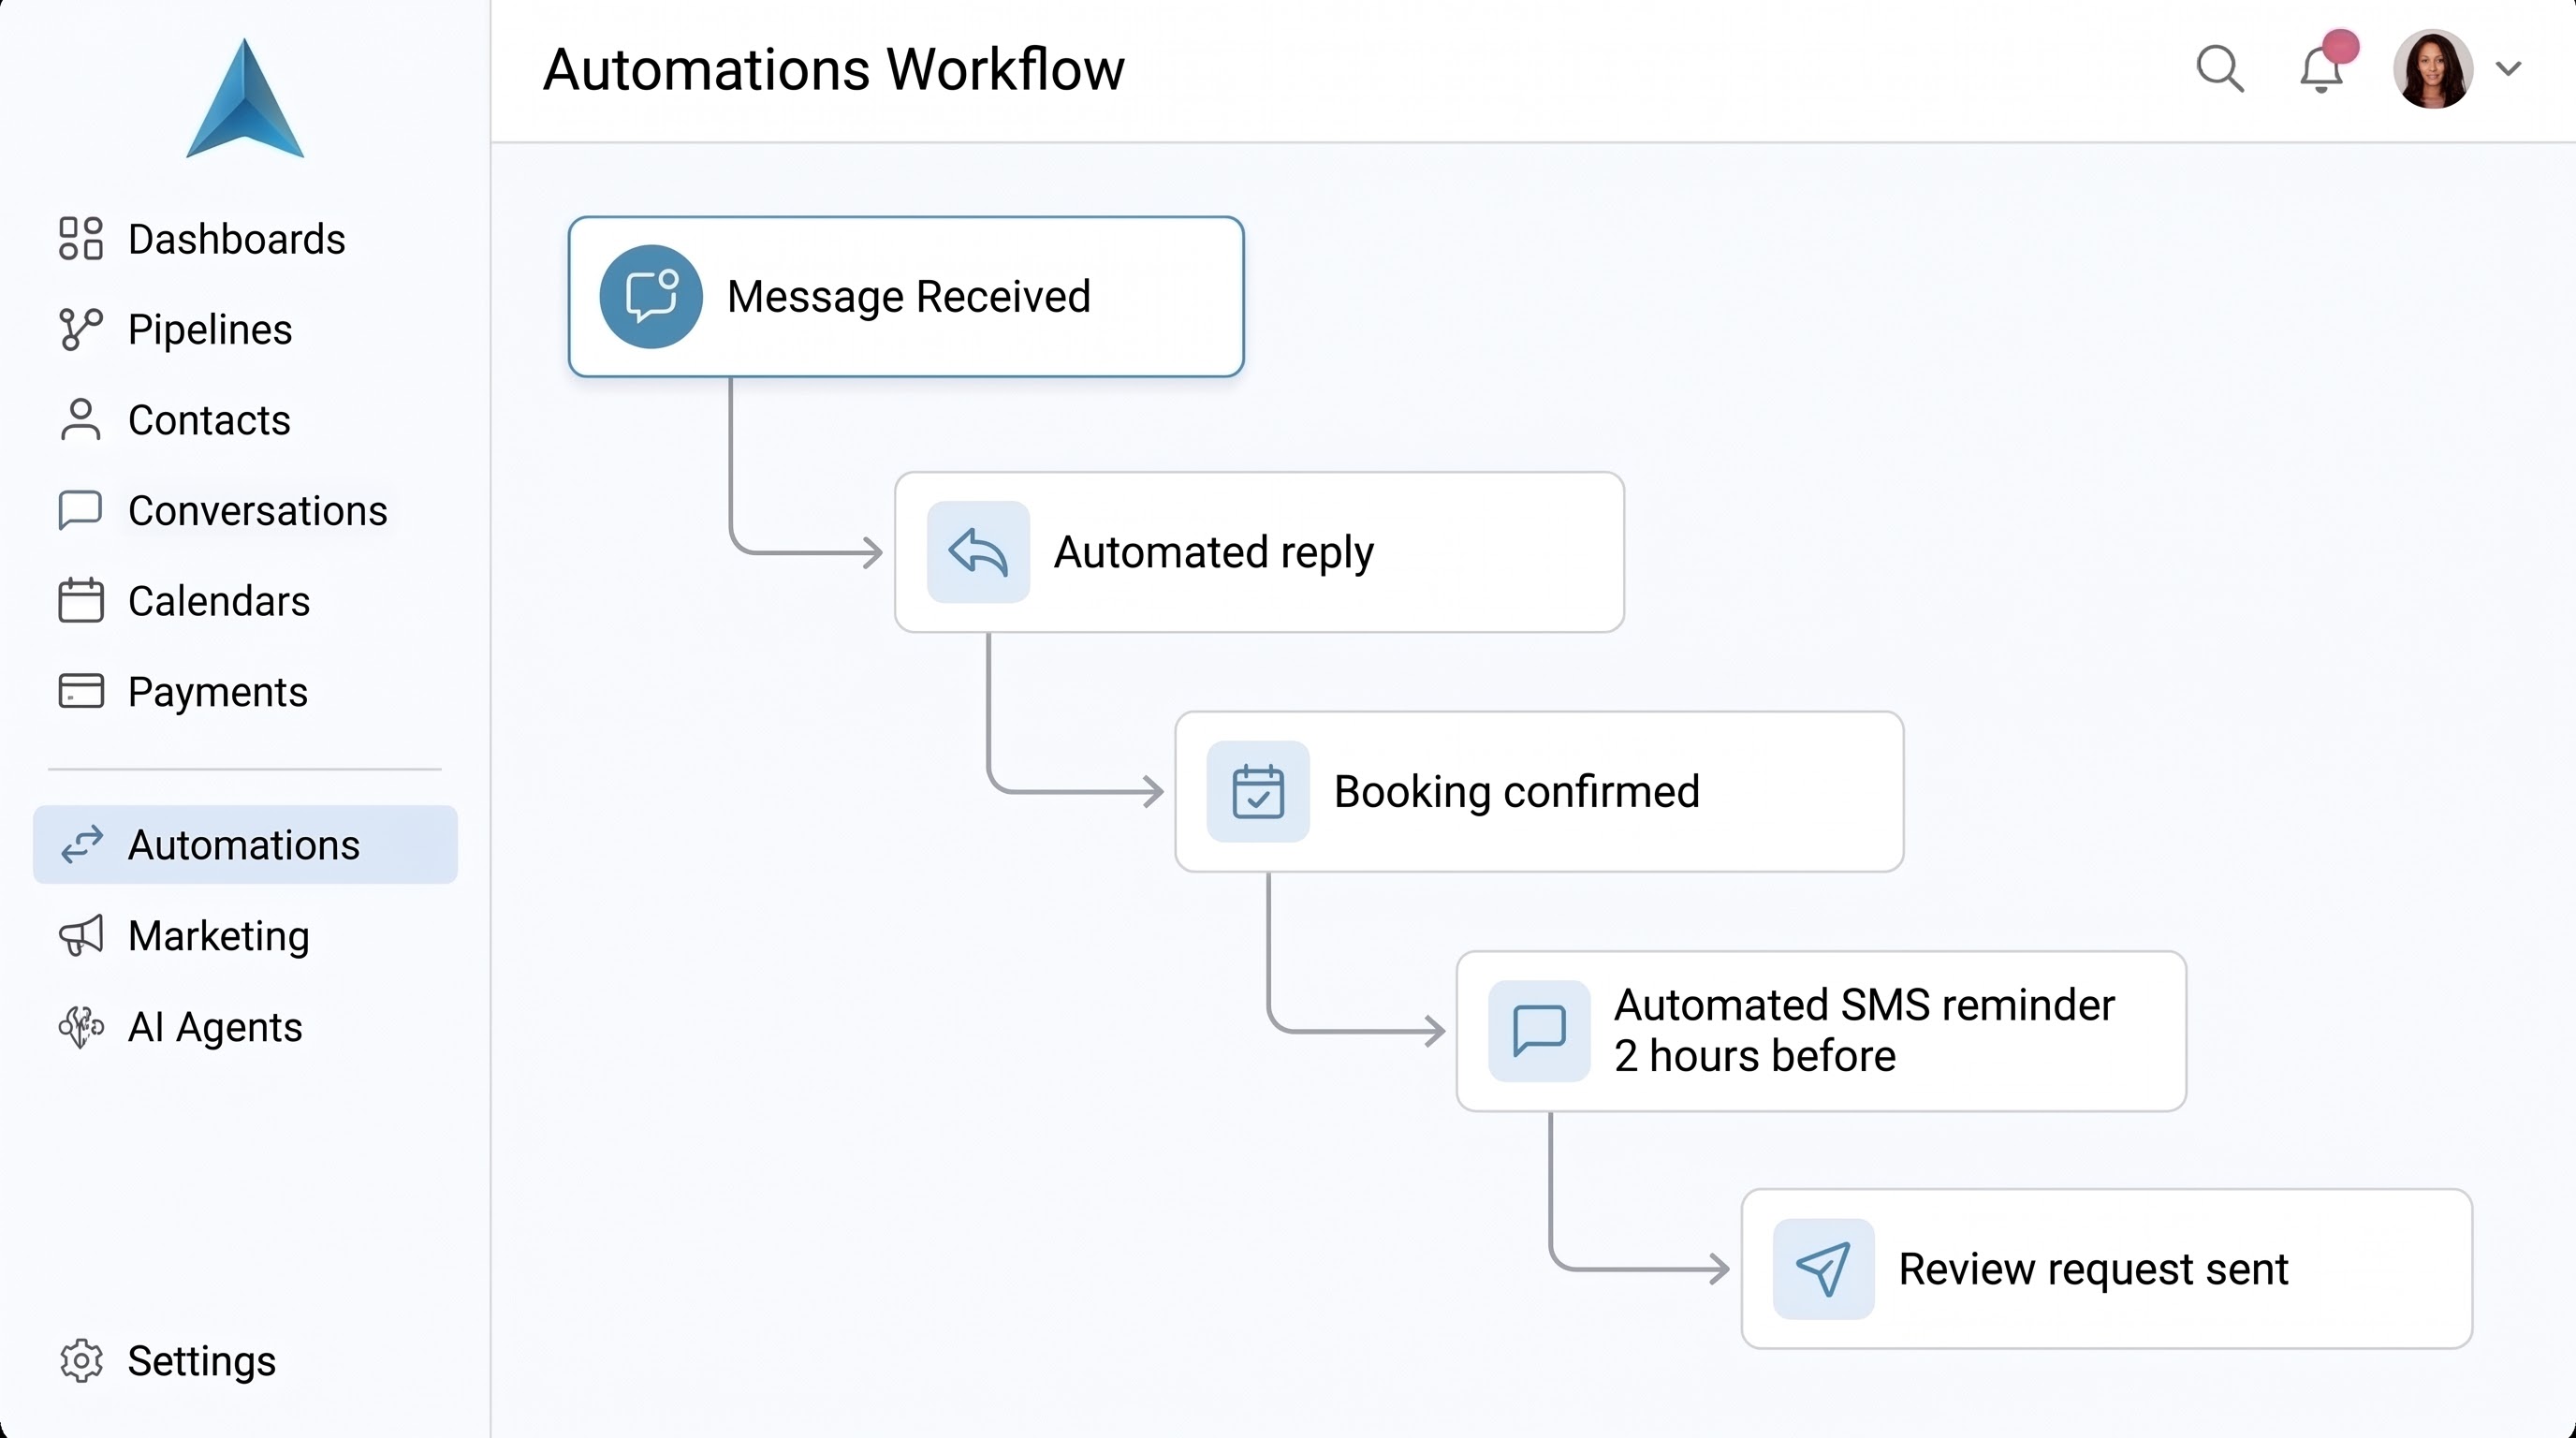Select the Booking confirmed step
2576x1438 pixels.
(1539, 791)
